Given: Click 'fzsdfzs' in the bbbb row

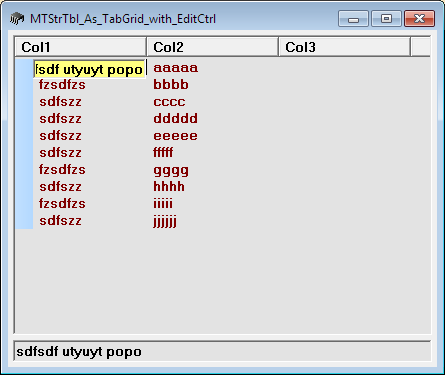Looking at the screenshot, I should click(x=62, y=85).
